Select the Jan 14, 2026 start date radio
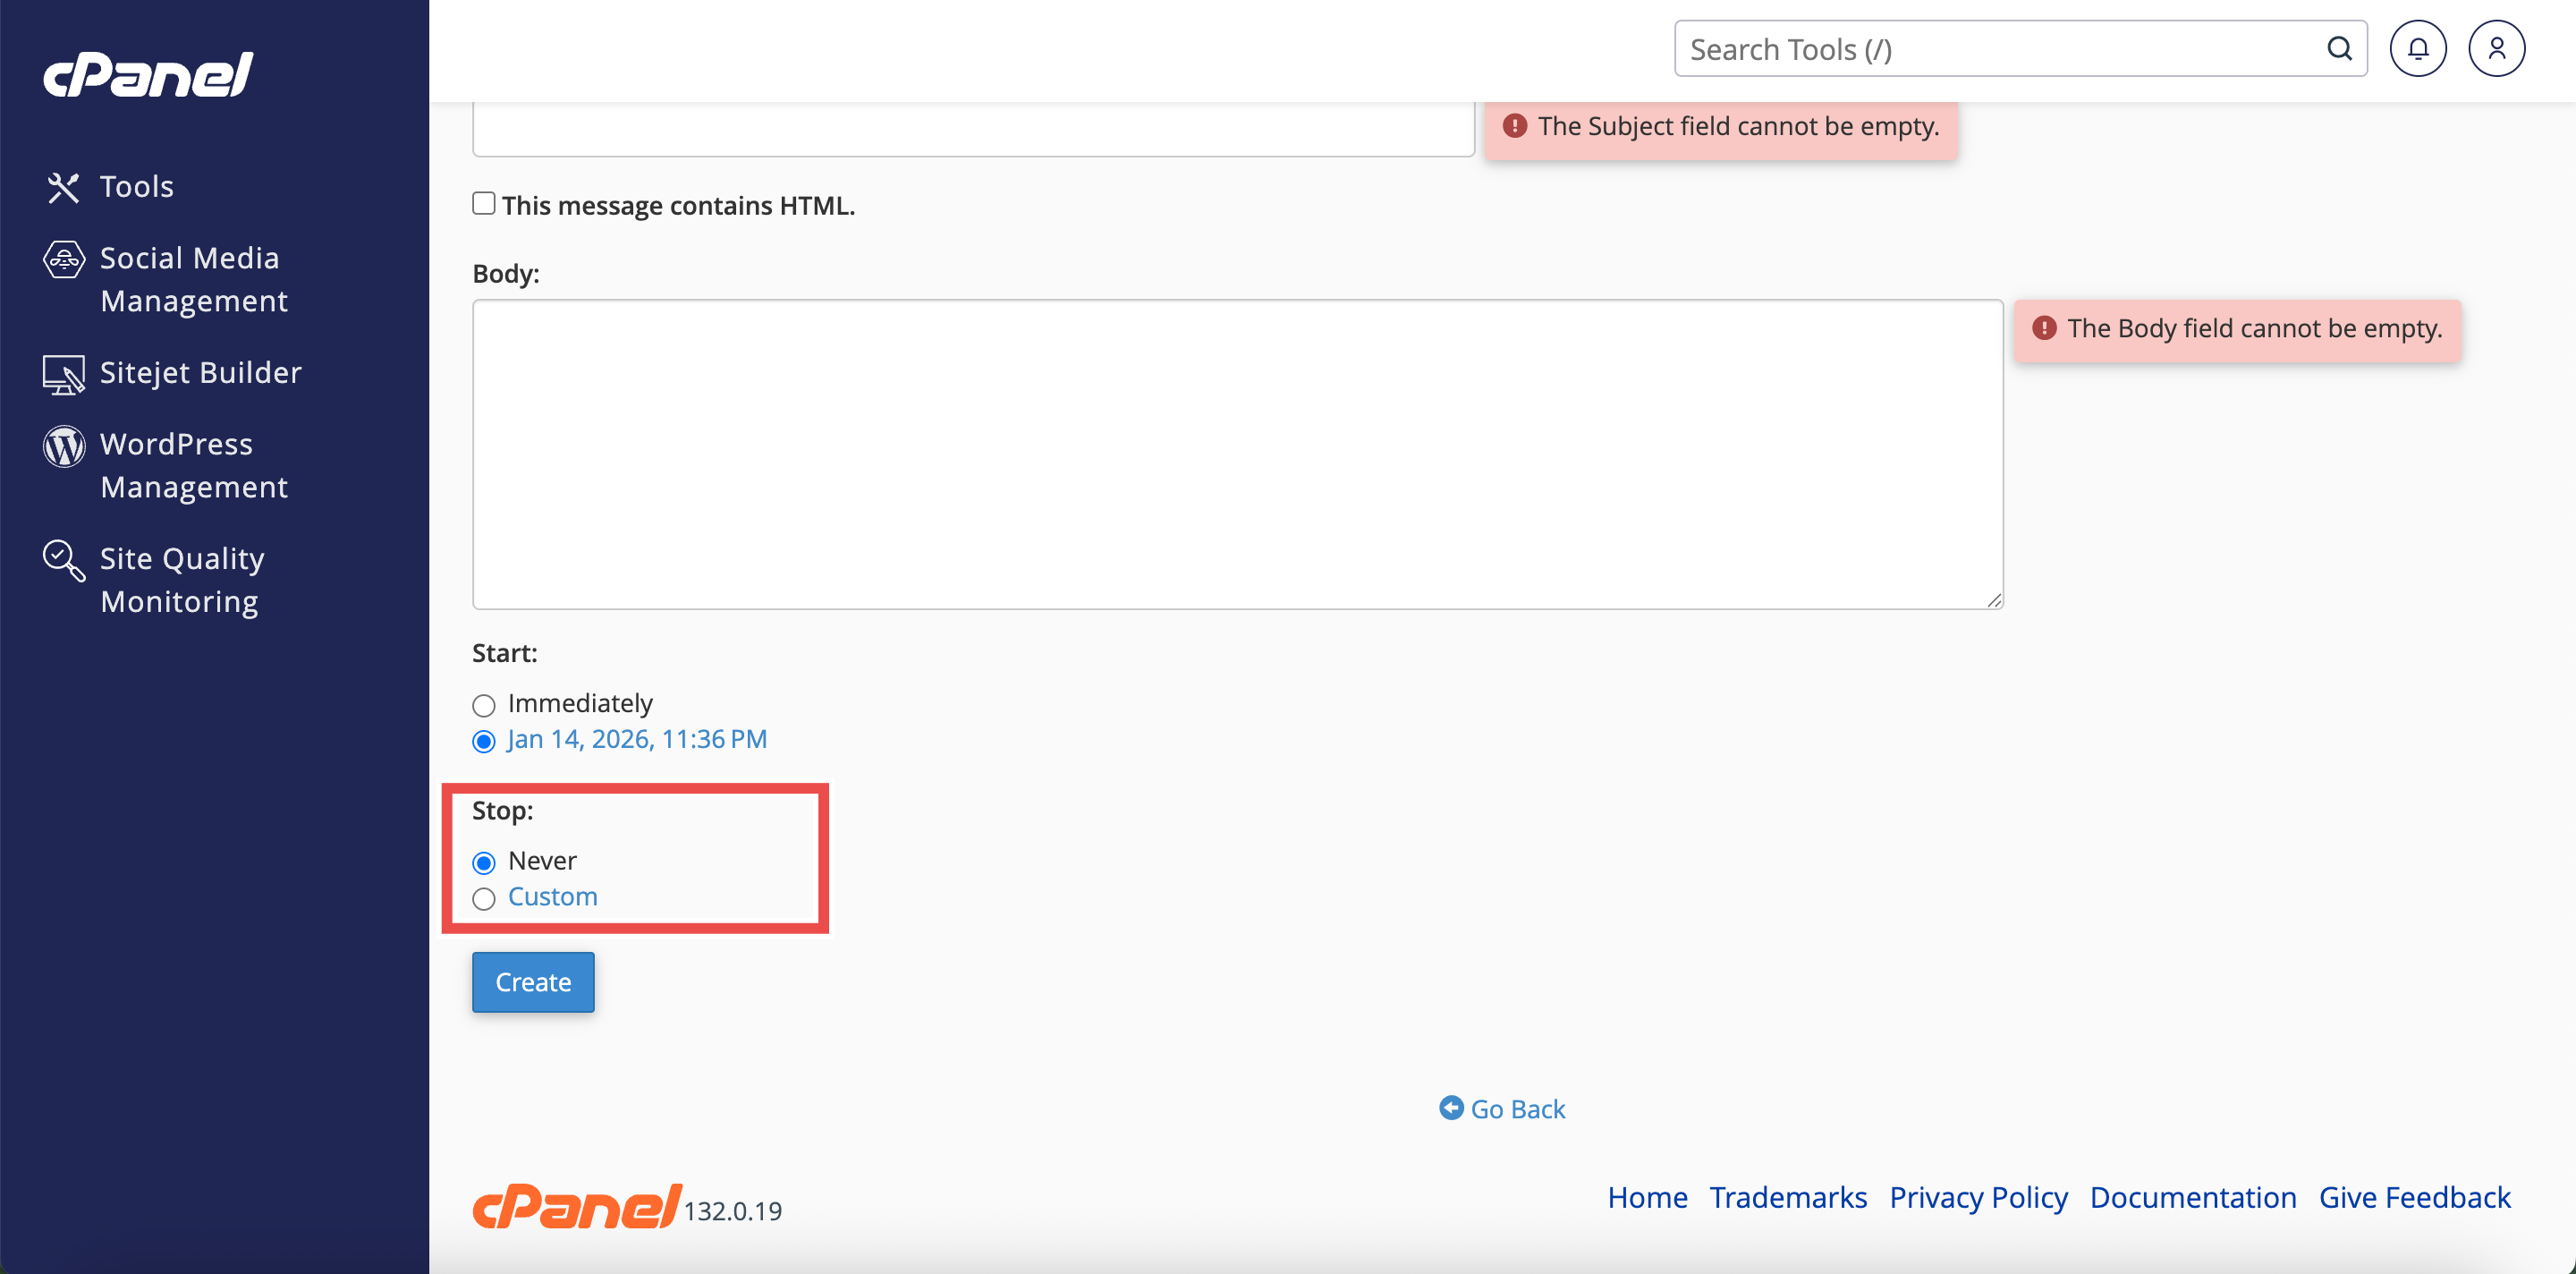Screen dimensions: 2576x1274 [484, 742]
